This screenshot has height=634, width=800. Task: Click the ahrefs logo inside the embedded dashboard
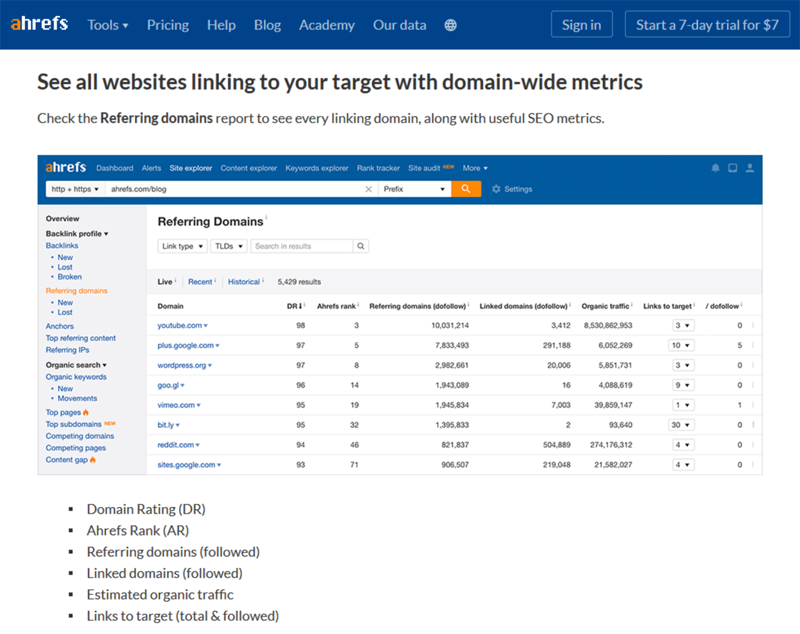coord(66,167)
